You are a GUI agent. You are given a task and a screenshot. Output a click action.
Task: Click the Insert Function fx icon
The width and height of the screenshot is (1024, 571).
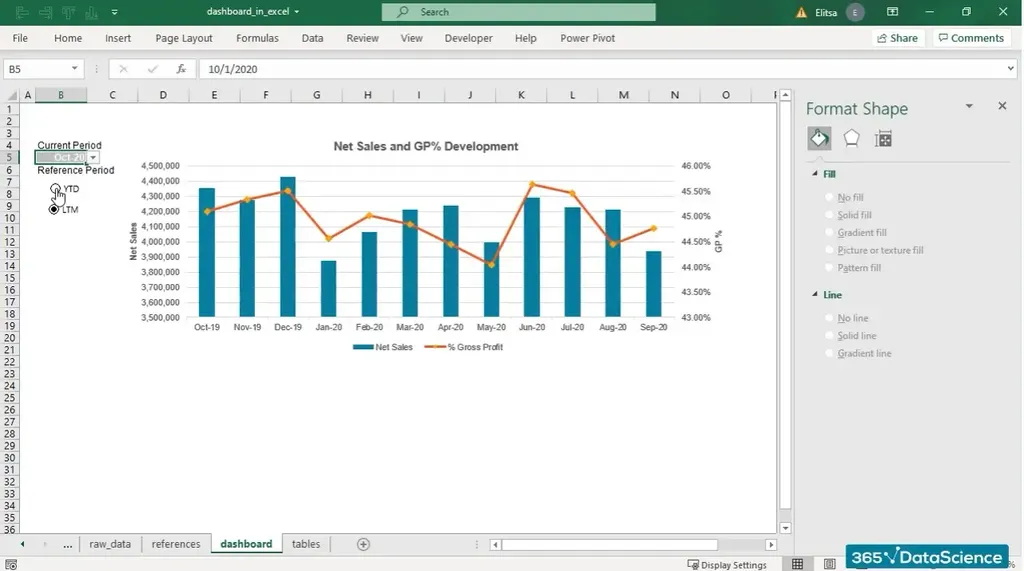pyautogui.click(x=181, y=69)
